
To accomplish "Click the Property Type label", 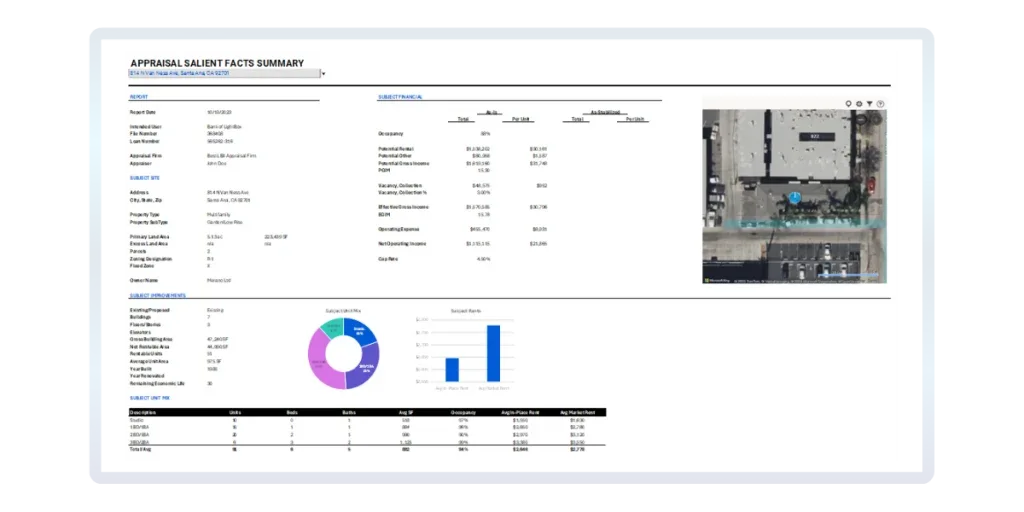I will point(146,215).
